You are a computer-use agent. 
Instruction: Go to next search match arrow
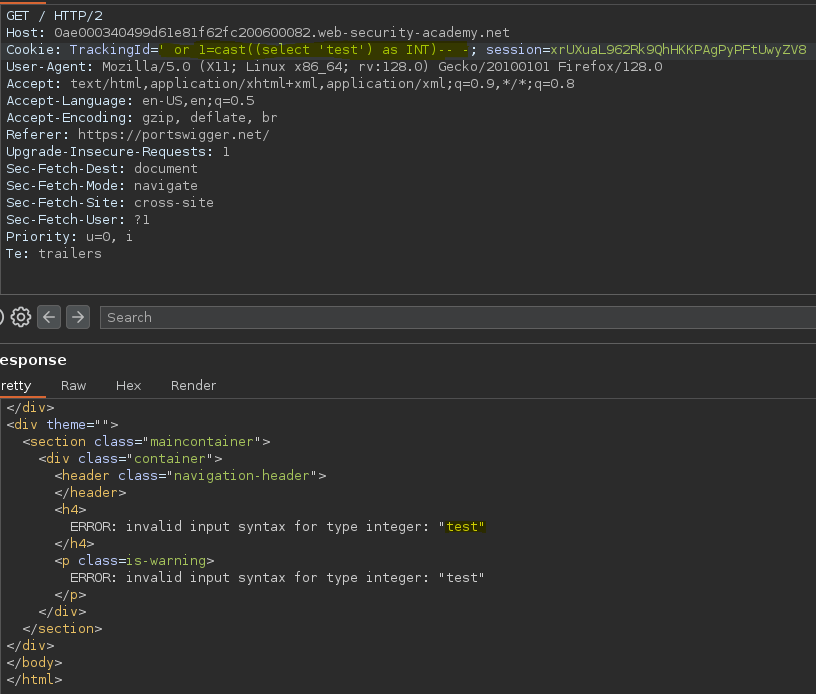pyautogui.click(x=78, y=317)
